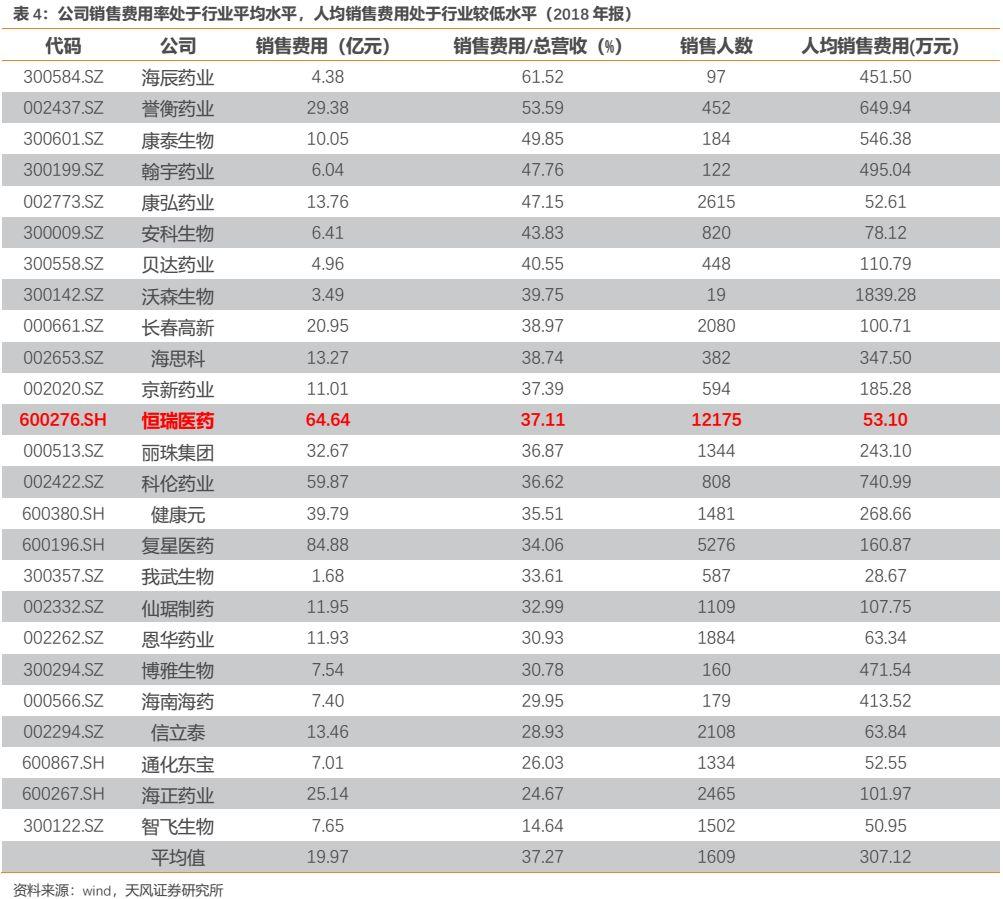Select company name 安科生物

[x=178, y=233]
